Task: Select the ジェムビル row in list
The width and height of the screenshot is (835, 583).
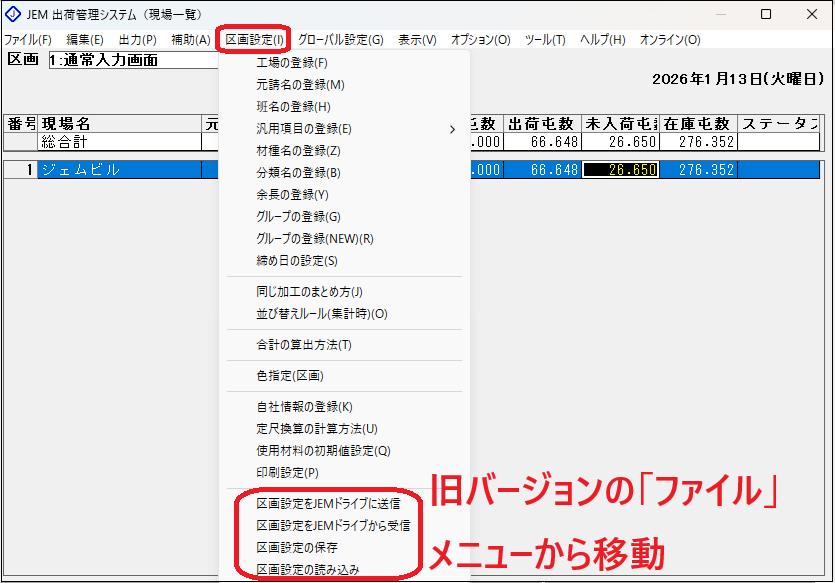Action: click(118, 170)
